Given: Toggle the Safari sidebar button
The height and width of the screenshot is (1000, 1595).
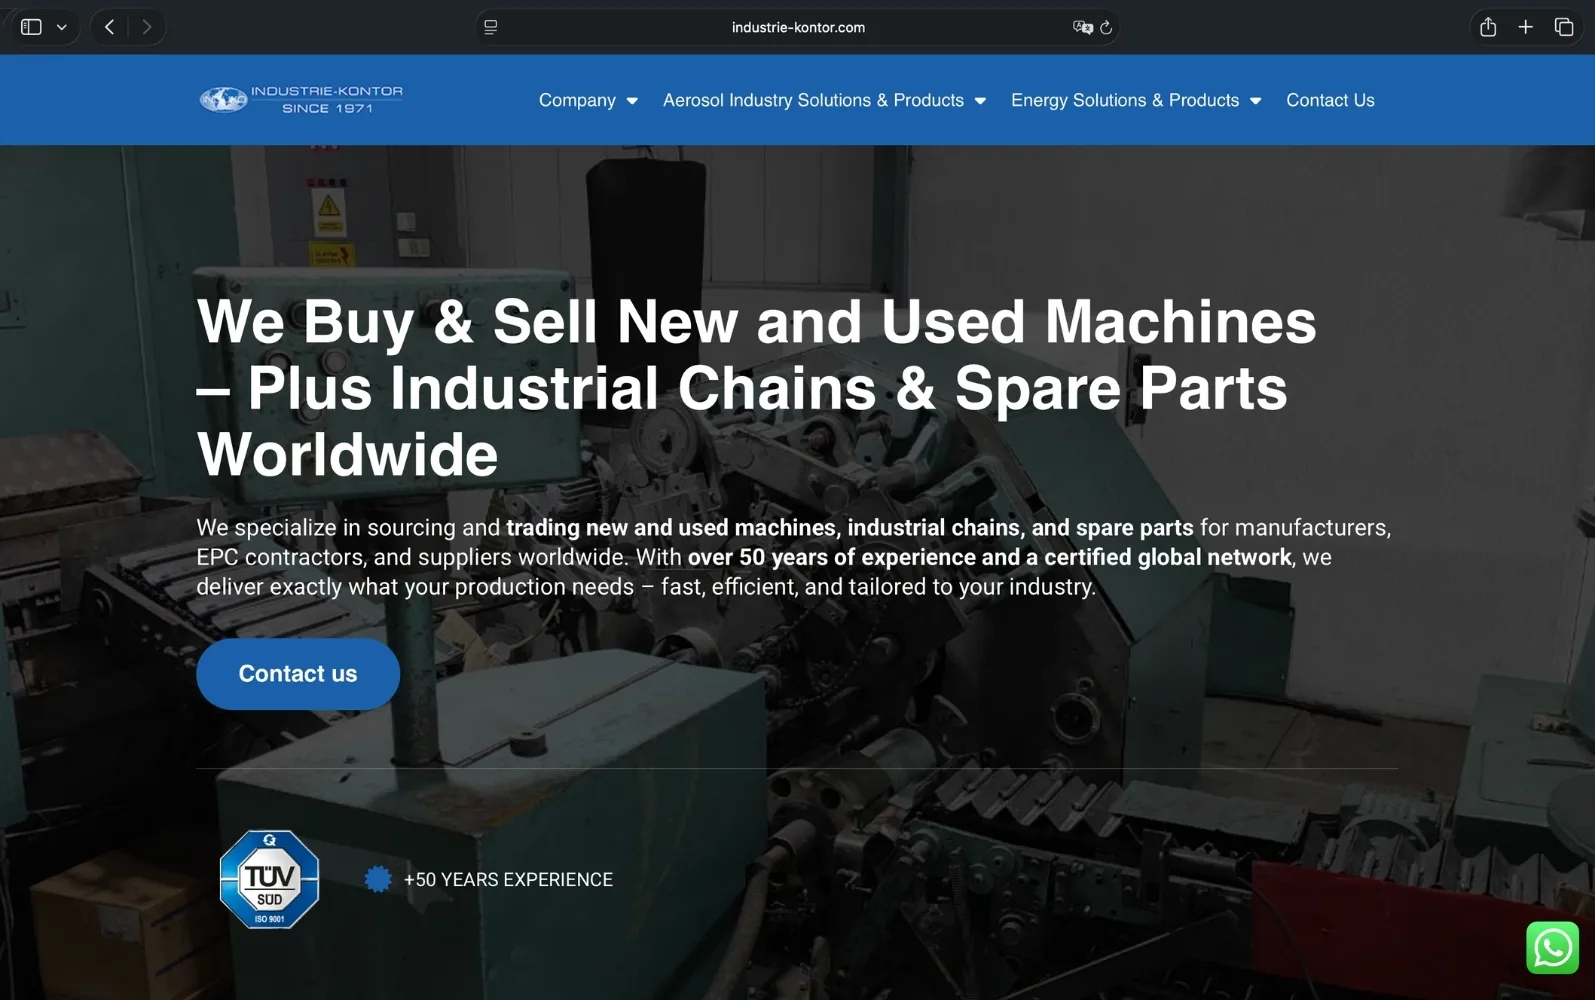Looking at the screenshot, I should click(x=31, y=27).
